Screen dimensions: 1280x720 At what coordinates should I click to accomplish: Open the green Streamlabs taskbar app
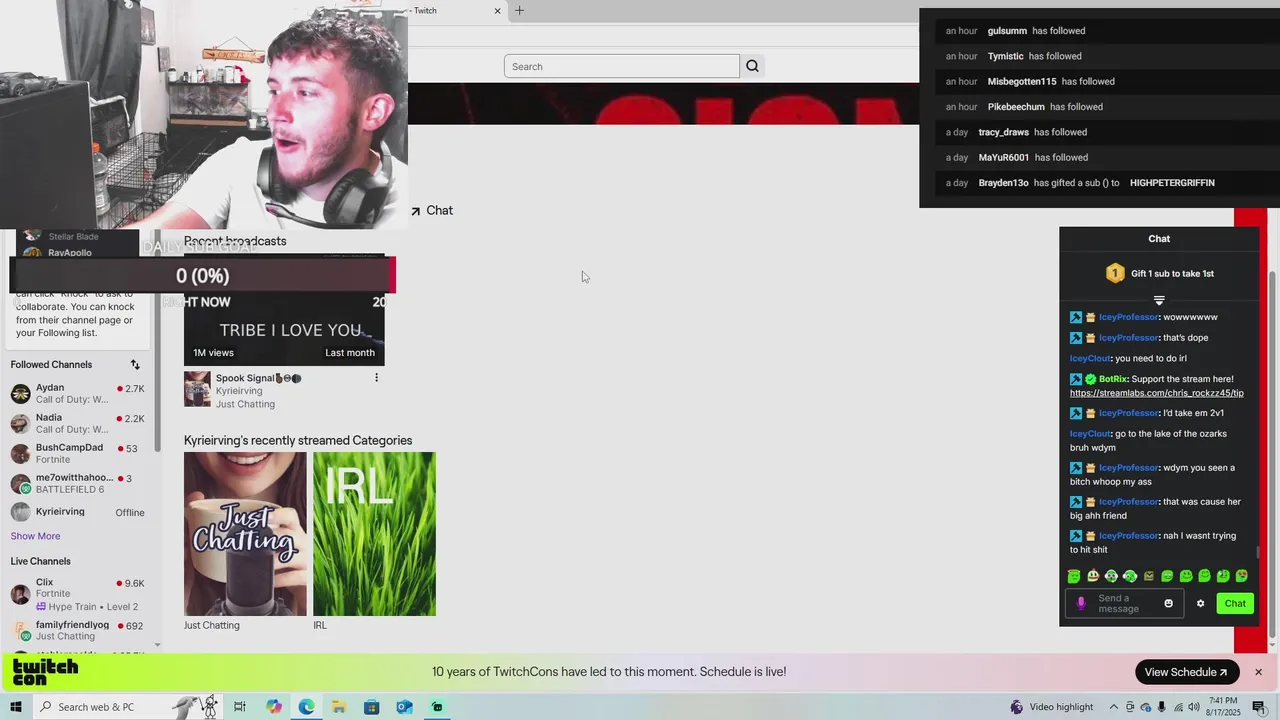pos(437,707)
